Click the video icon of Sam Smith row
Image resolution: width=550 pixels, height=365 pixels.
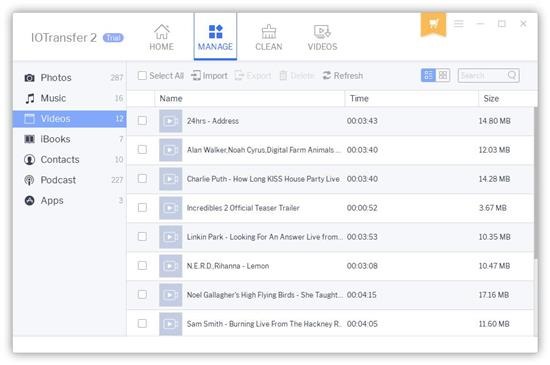(x=170, y=324)
